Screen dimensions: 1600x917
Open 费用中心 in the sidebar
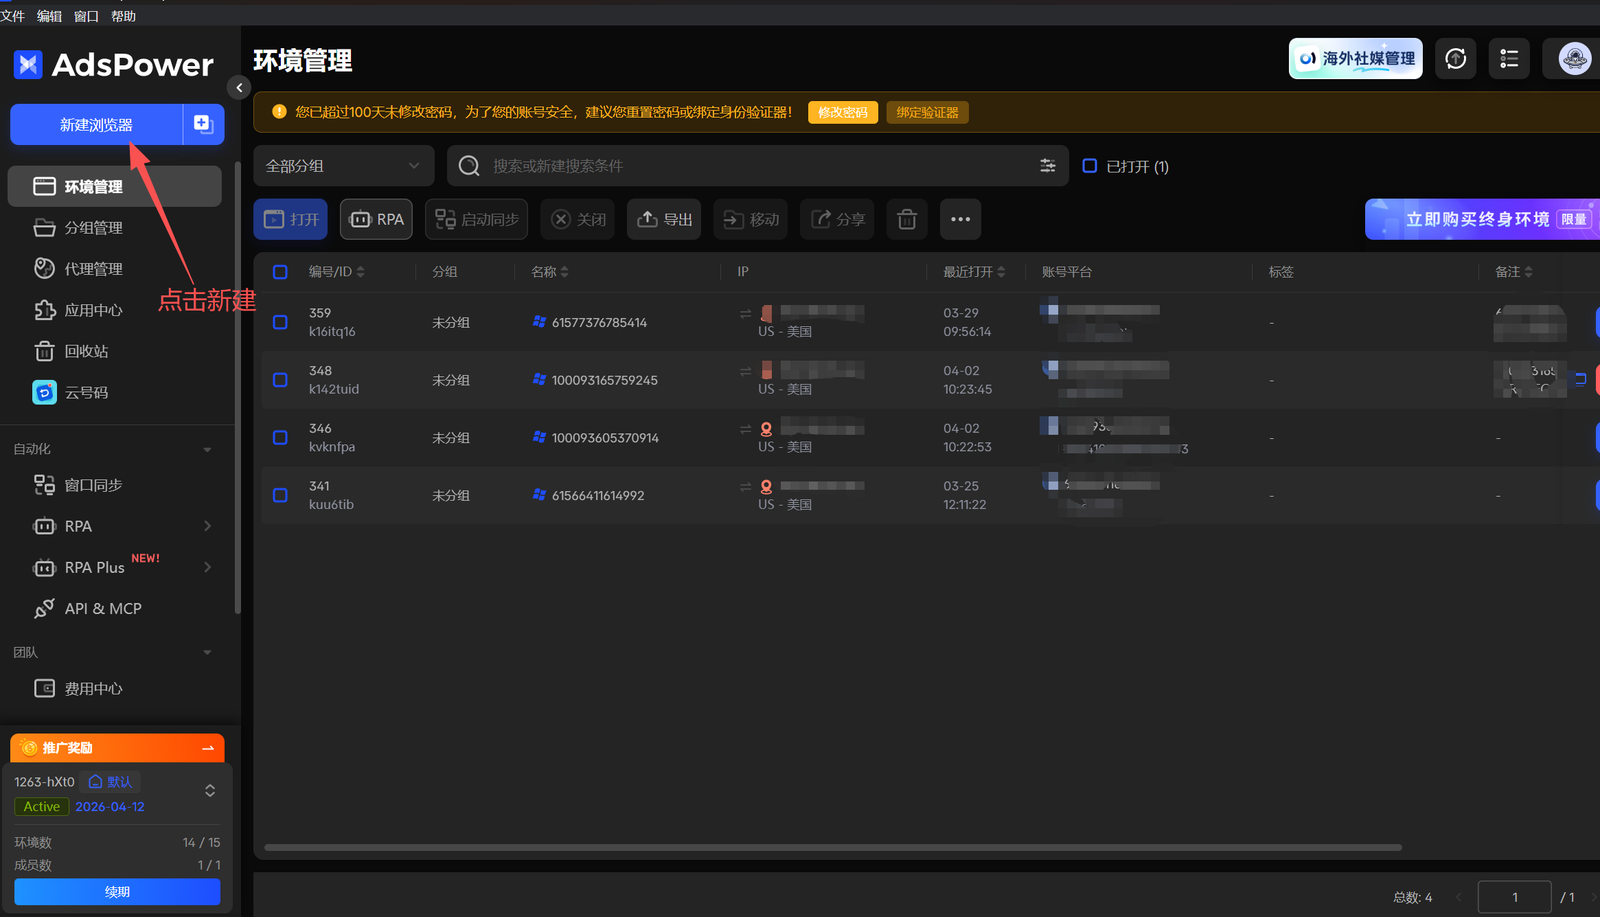[115, 689]
